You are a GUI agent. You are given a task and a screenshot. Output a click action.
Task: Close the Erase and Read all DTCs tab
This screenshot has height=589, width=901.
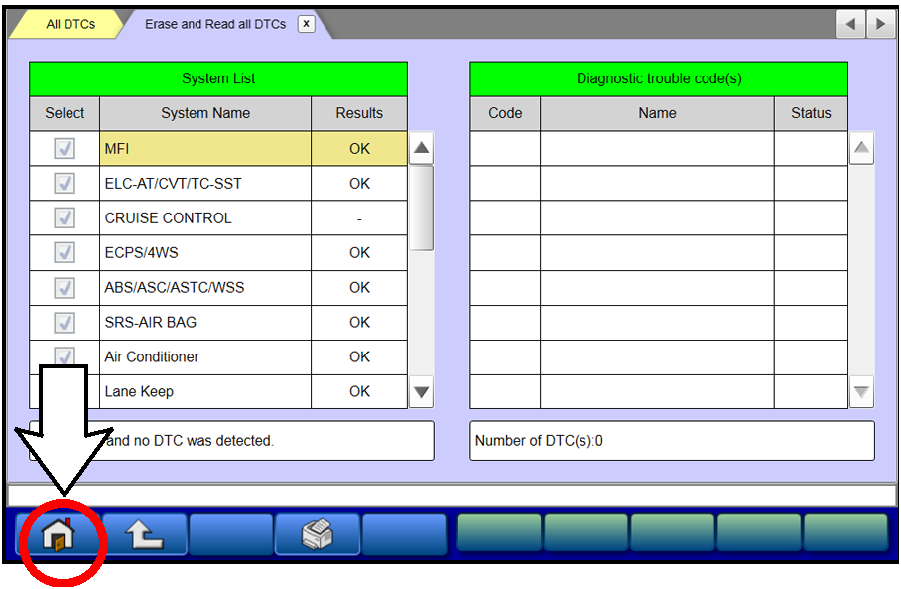(x=306, y=24)
